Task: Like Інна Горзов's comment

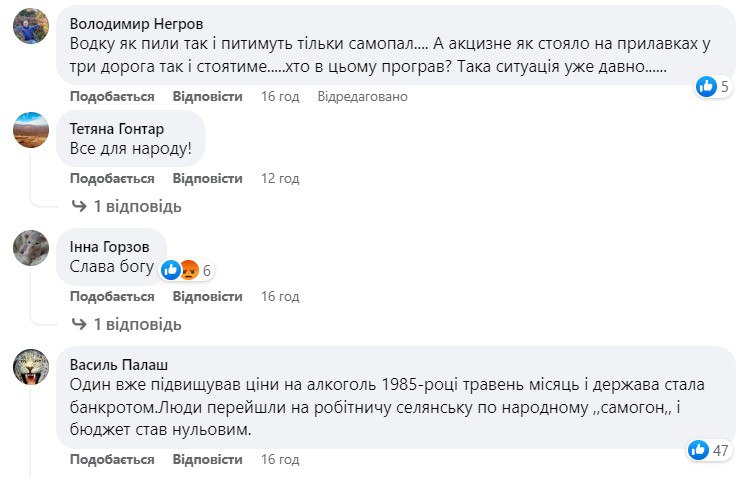Action: (x=112, y=297)
